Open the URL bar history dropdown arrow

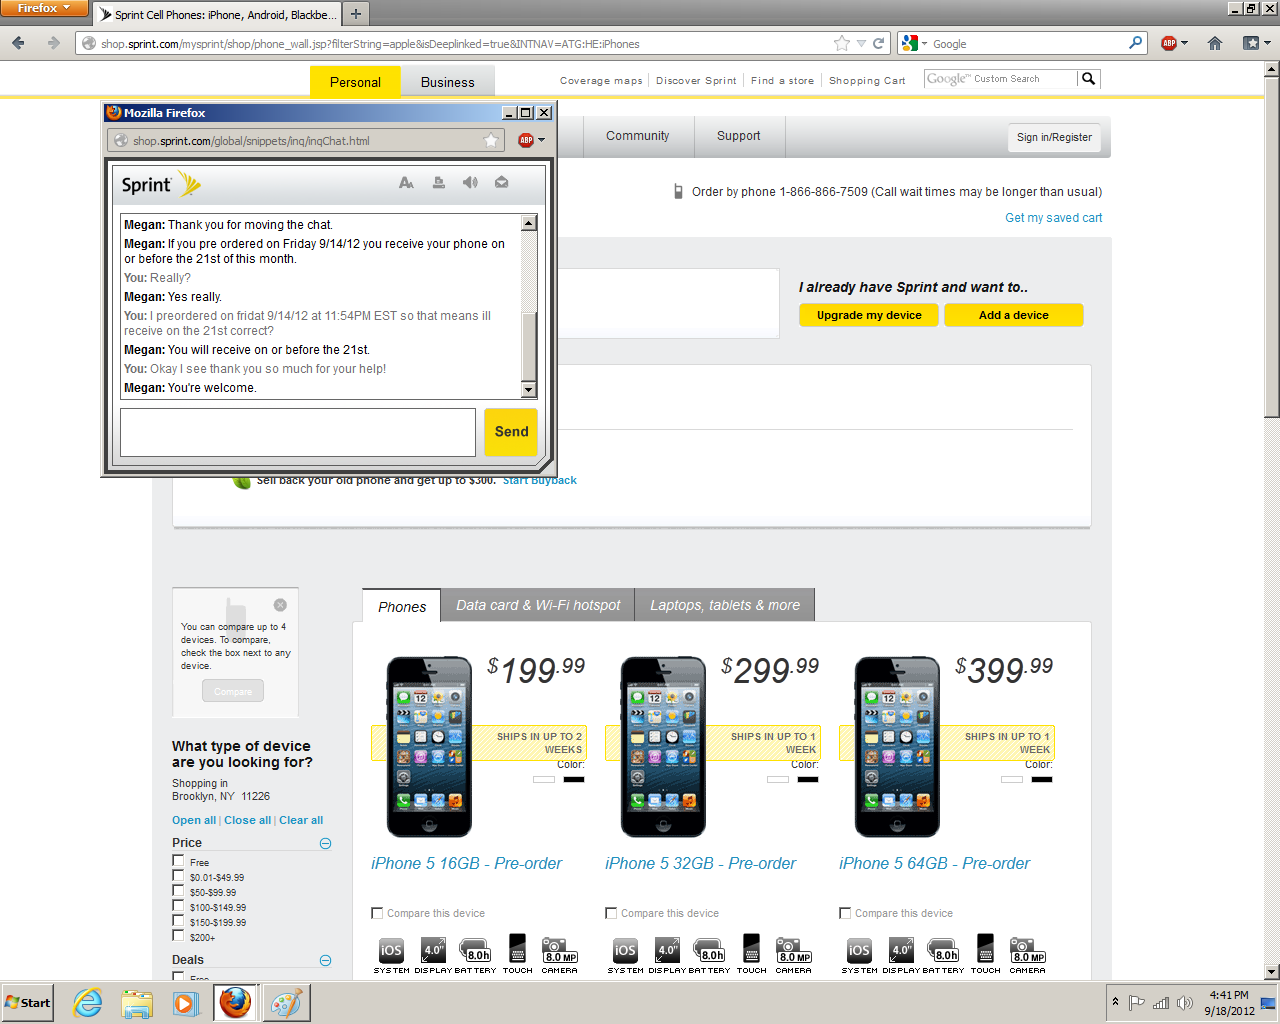pyautogui.click(x=861, y=43)
